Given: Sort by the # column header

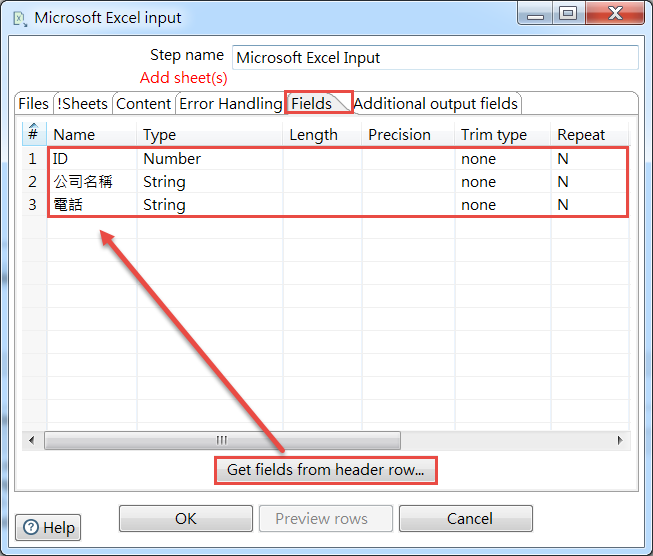Looking at the screenshot, I should click(x=34, y=134).
